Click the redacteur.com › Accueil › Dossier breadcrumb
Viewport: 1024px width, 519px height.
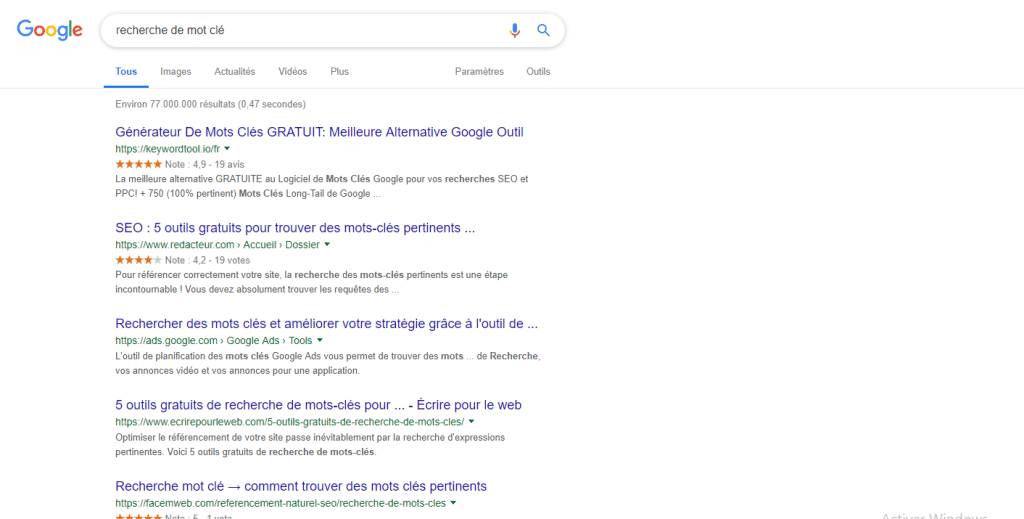[217, 245]
